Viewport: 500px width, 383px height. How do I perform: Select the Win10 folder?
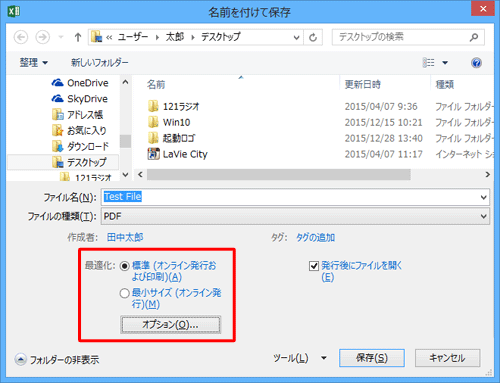pyautogui.click(x=169, y=122)
